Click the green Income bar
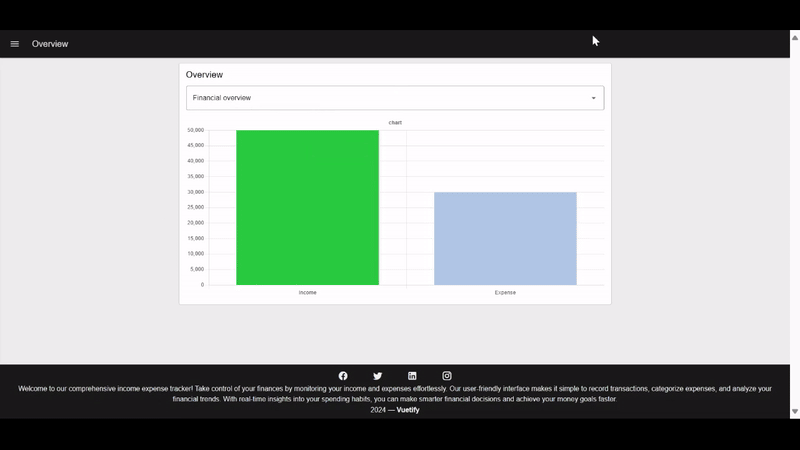 (307, 208)
